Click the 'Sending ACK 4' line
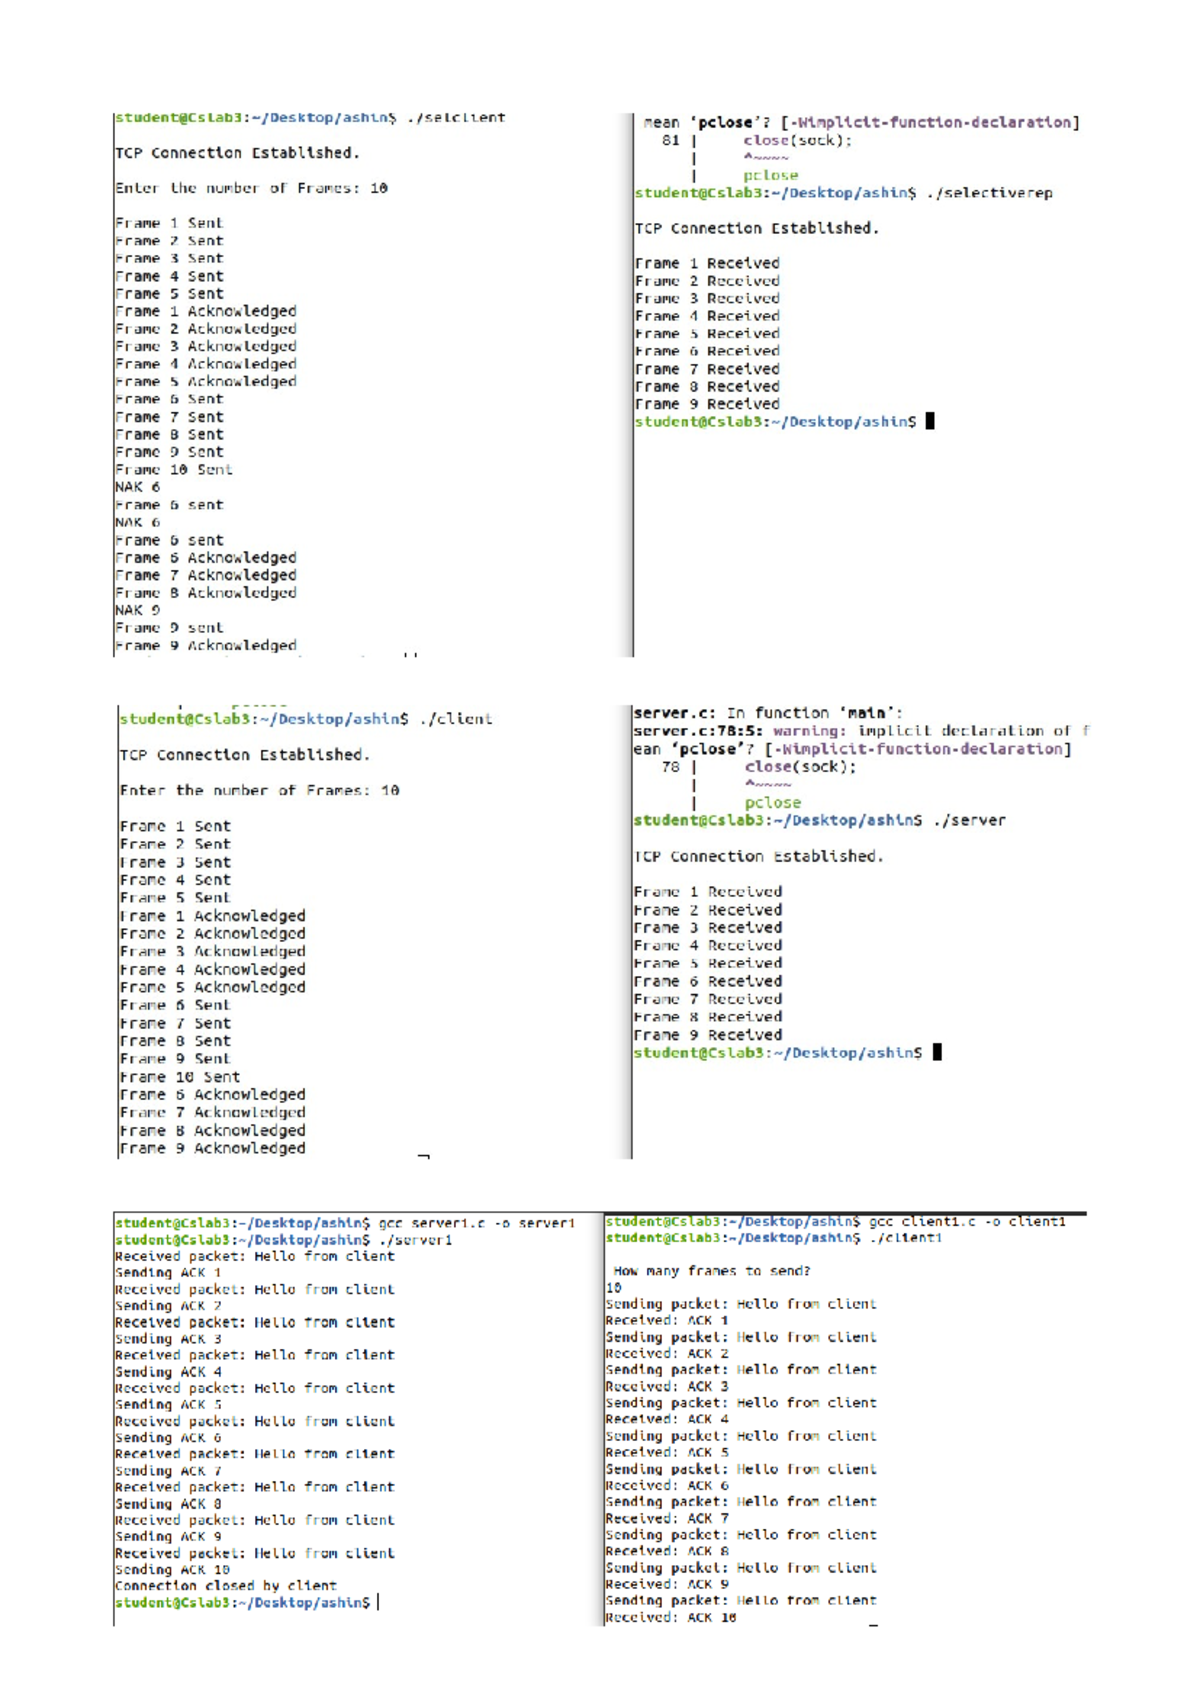 [168, 1372]
